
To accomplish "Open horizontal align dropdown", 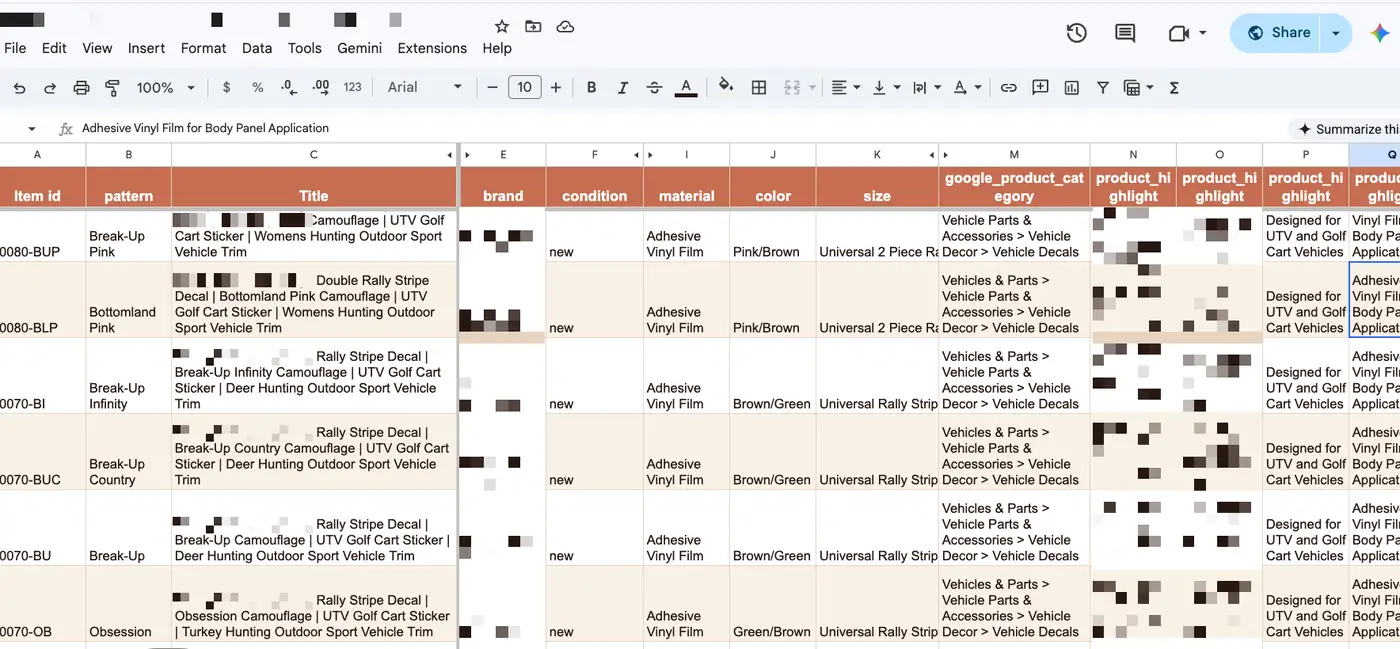I will pyautogui.click(x=846, y=88).
